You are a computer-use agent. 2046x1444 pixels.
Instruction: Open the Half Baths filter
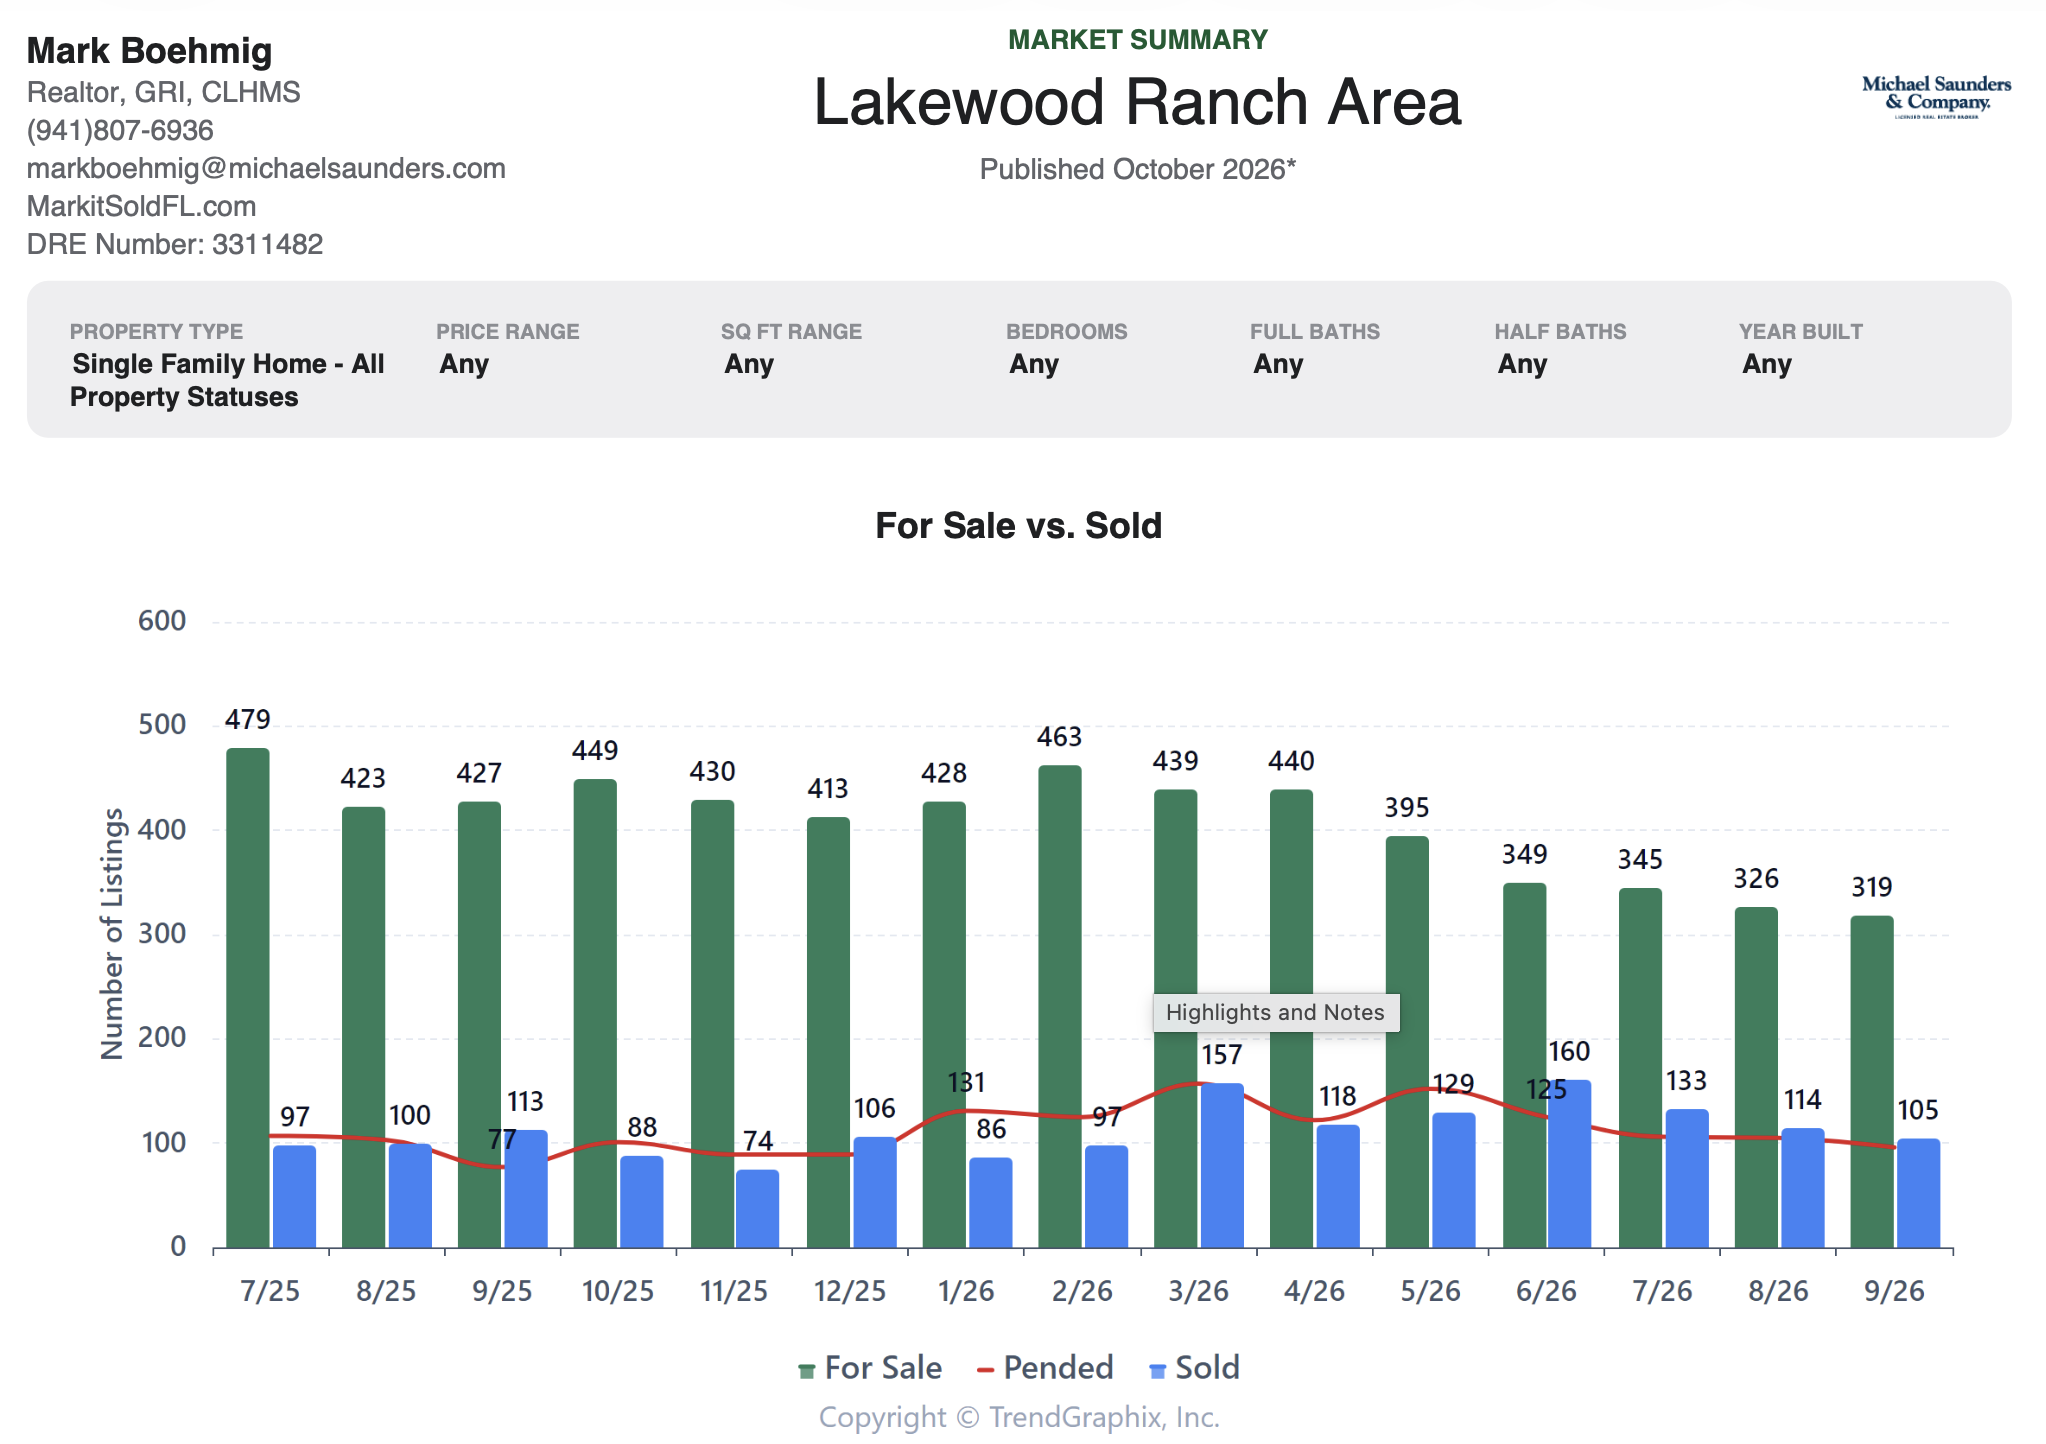click(x=1522, y=364)
